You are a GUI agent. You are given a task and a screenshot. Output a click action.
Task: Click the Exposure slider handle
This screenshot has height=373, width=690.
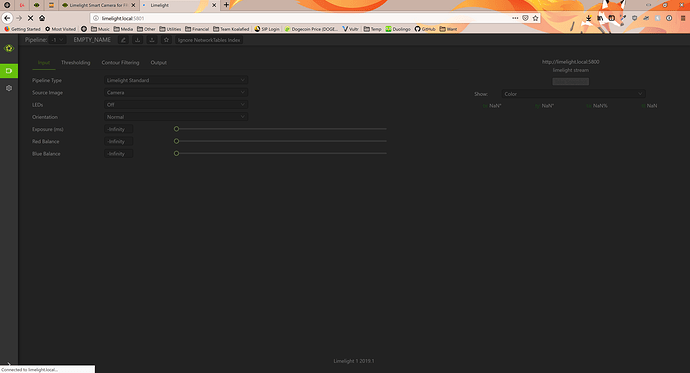click(176, 129)
